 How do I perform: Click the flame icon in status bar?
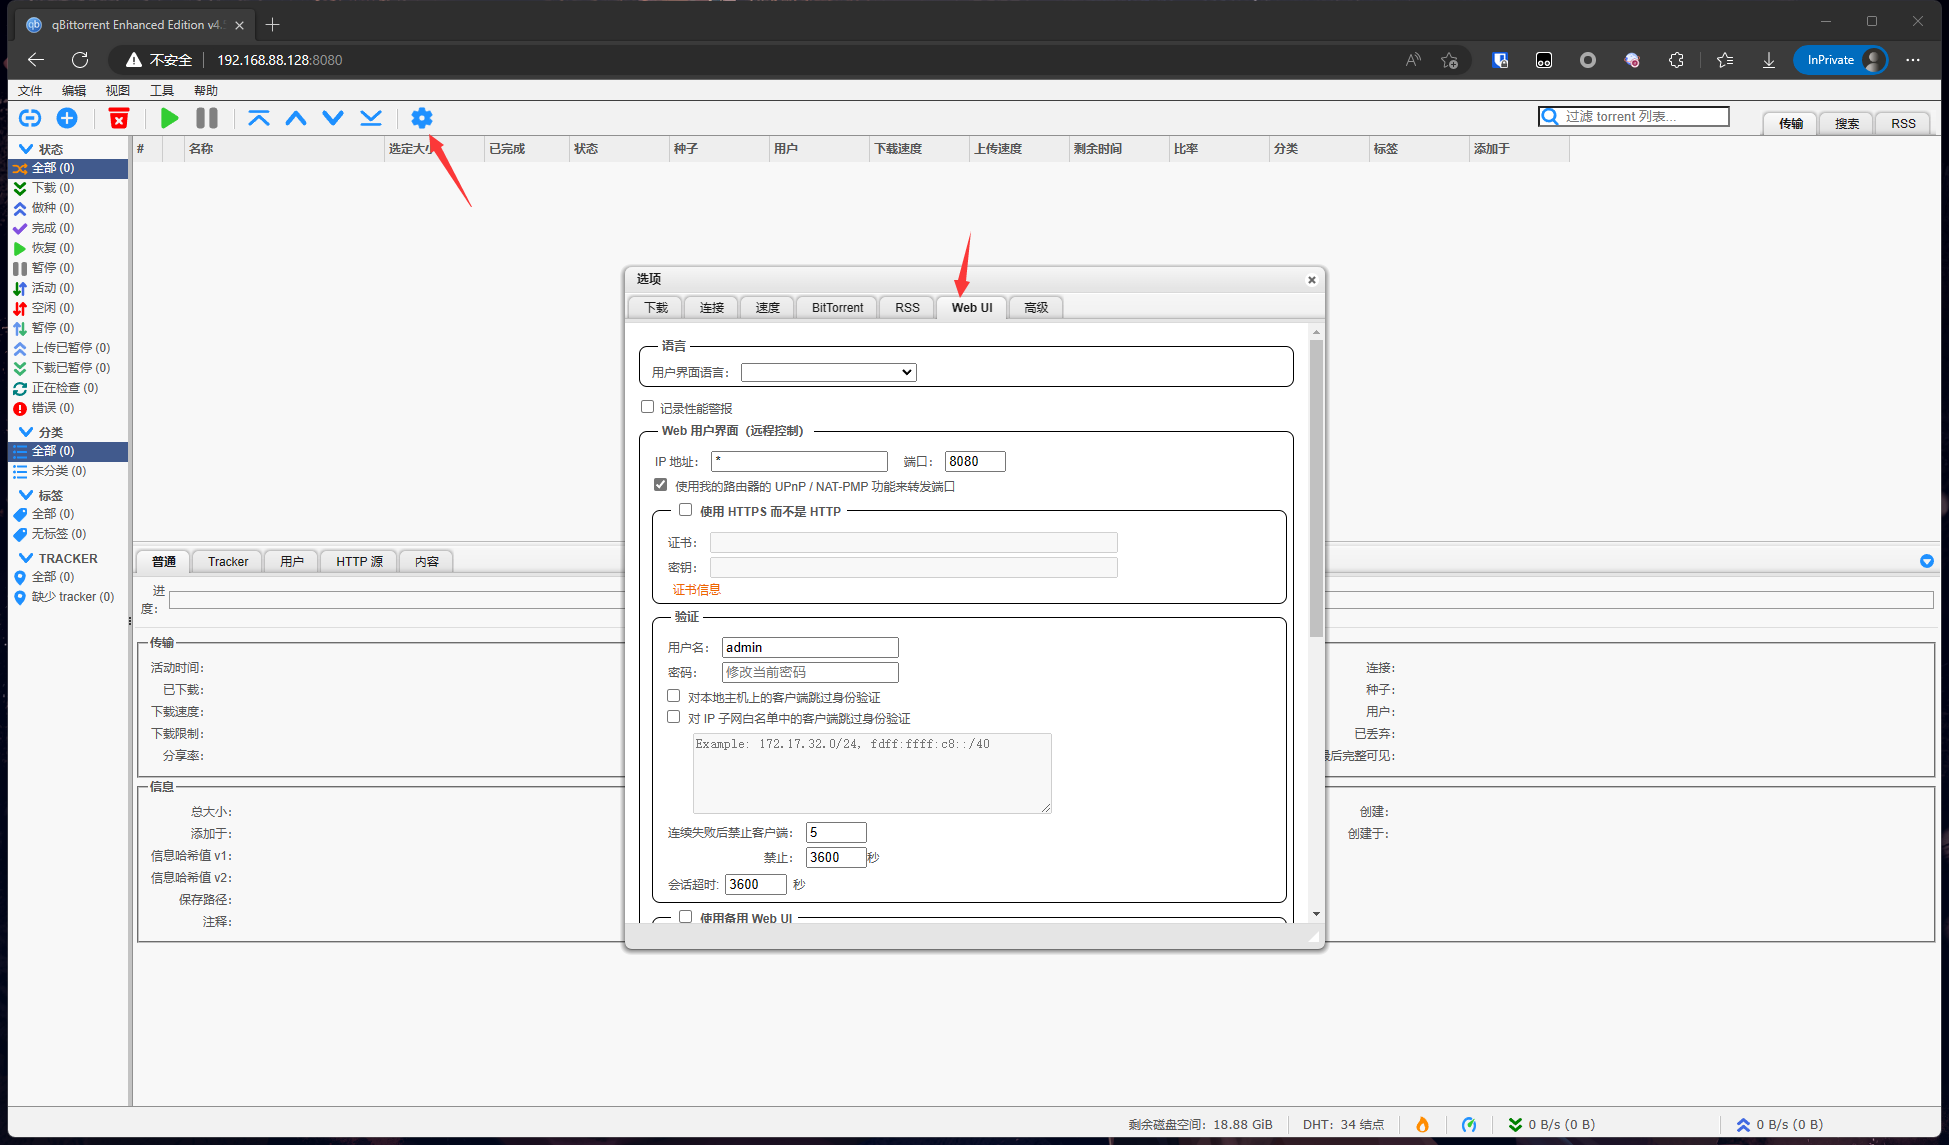[1422, 1125]
